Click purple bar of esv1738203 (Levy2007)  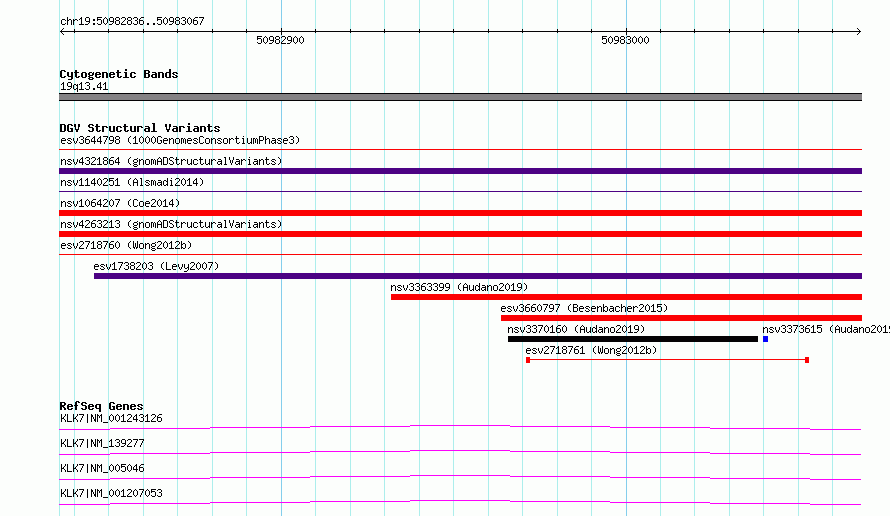click(478, 276)
